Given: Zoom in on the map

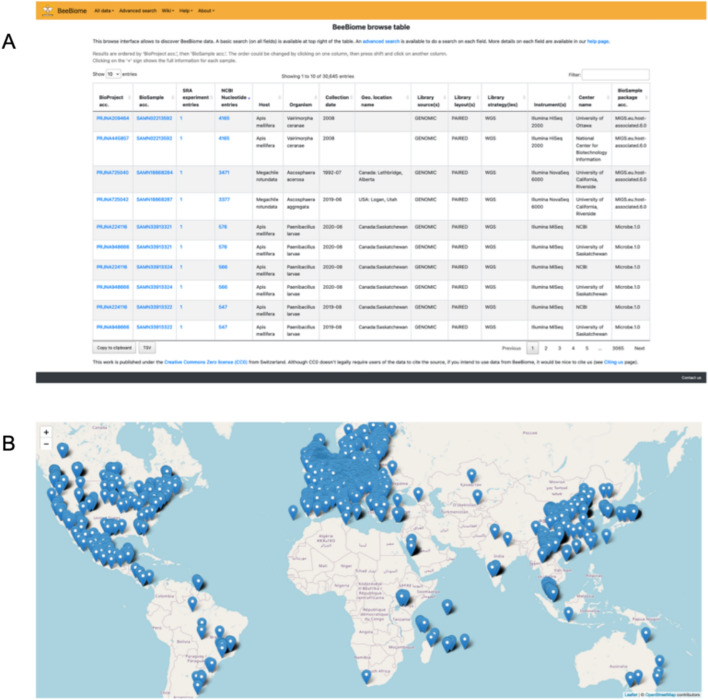Looking at the screenshot, I should [47, 433].
